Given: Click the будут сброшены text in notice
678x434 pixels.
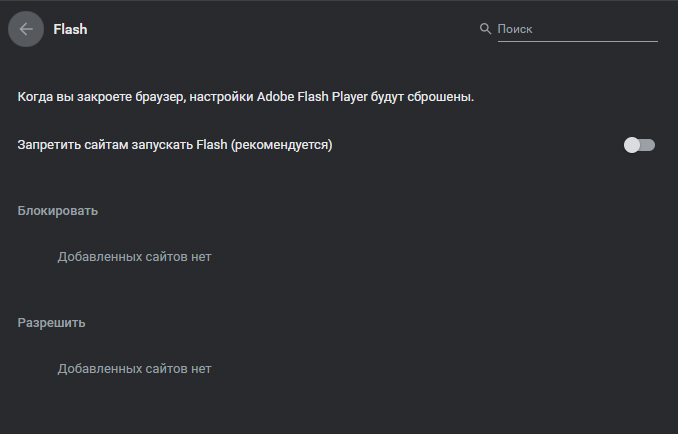Looking at the screenshot, I should [422, 97].
